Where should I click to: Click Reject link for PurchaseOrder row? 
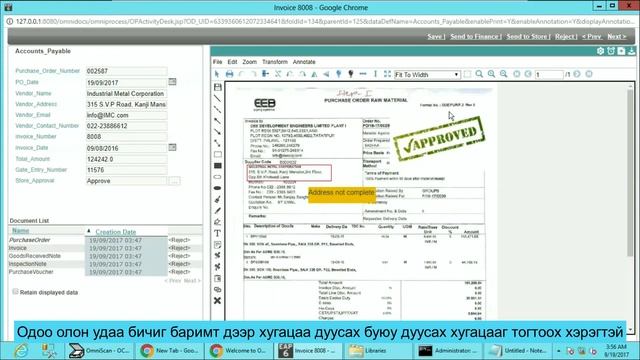179,240
